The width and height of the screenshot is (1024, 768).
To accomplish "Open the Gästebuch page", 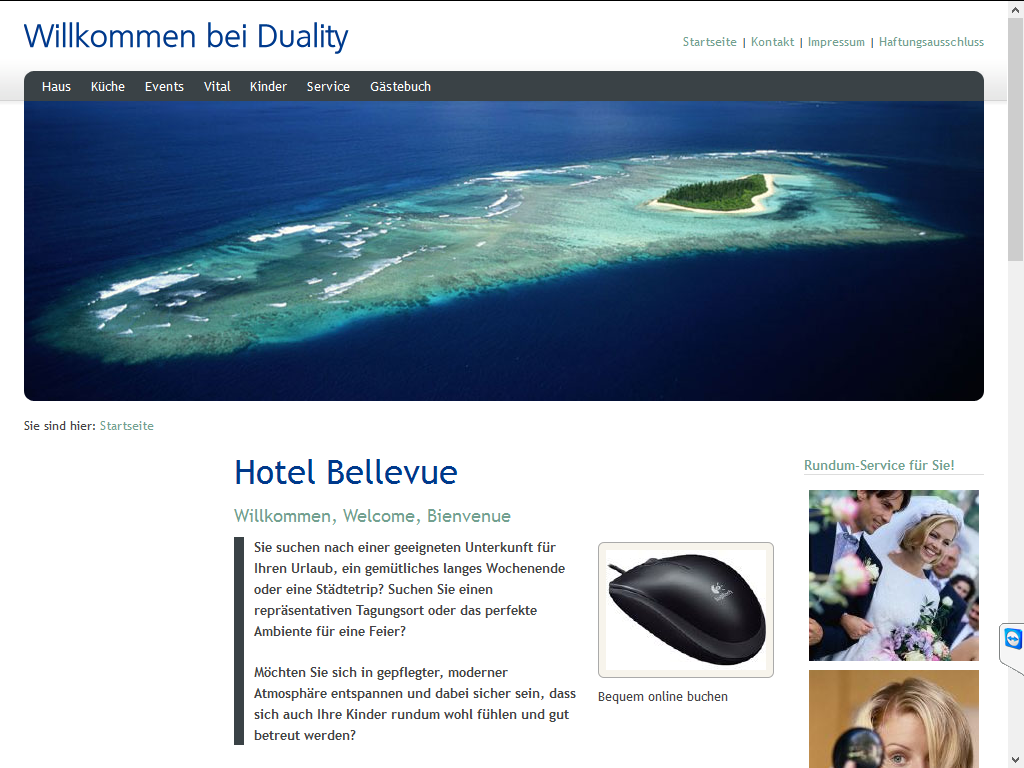I will 400,86.
